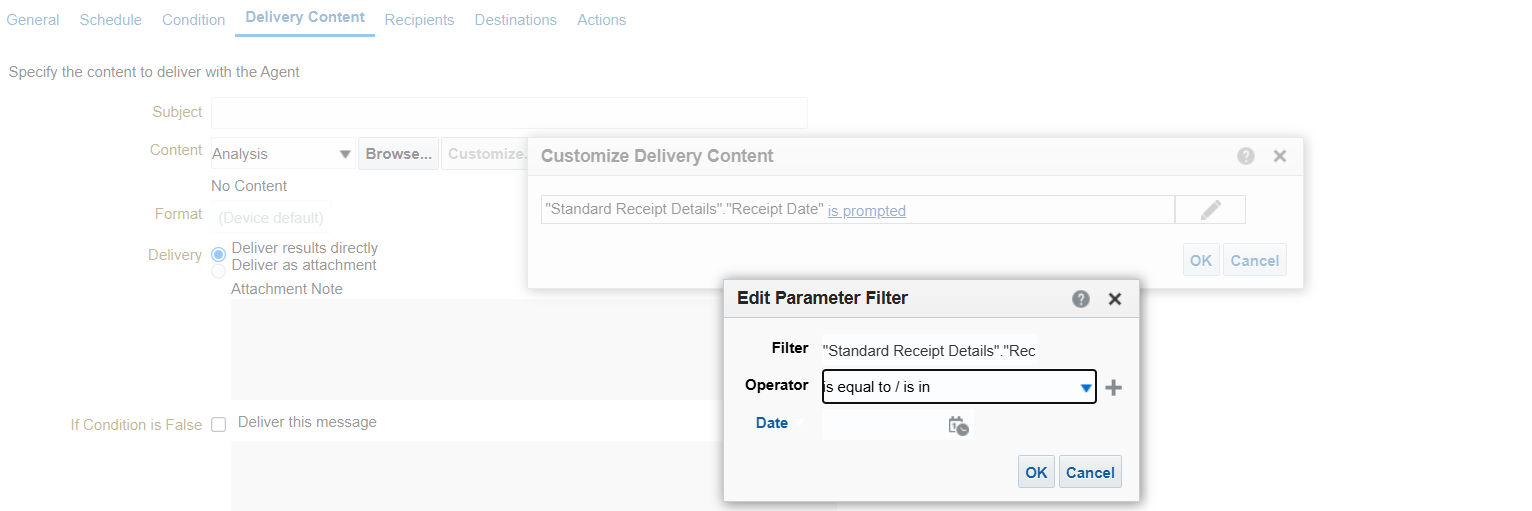The height and width of the screenshot is (511, 1532).
Task: Cancel the Edit Parameter Filter dialog
Action: [1090, 472]
